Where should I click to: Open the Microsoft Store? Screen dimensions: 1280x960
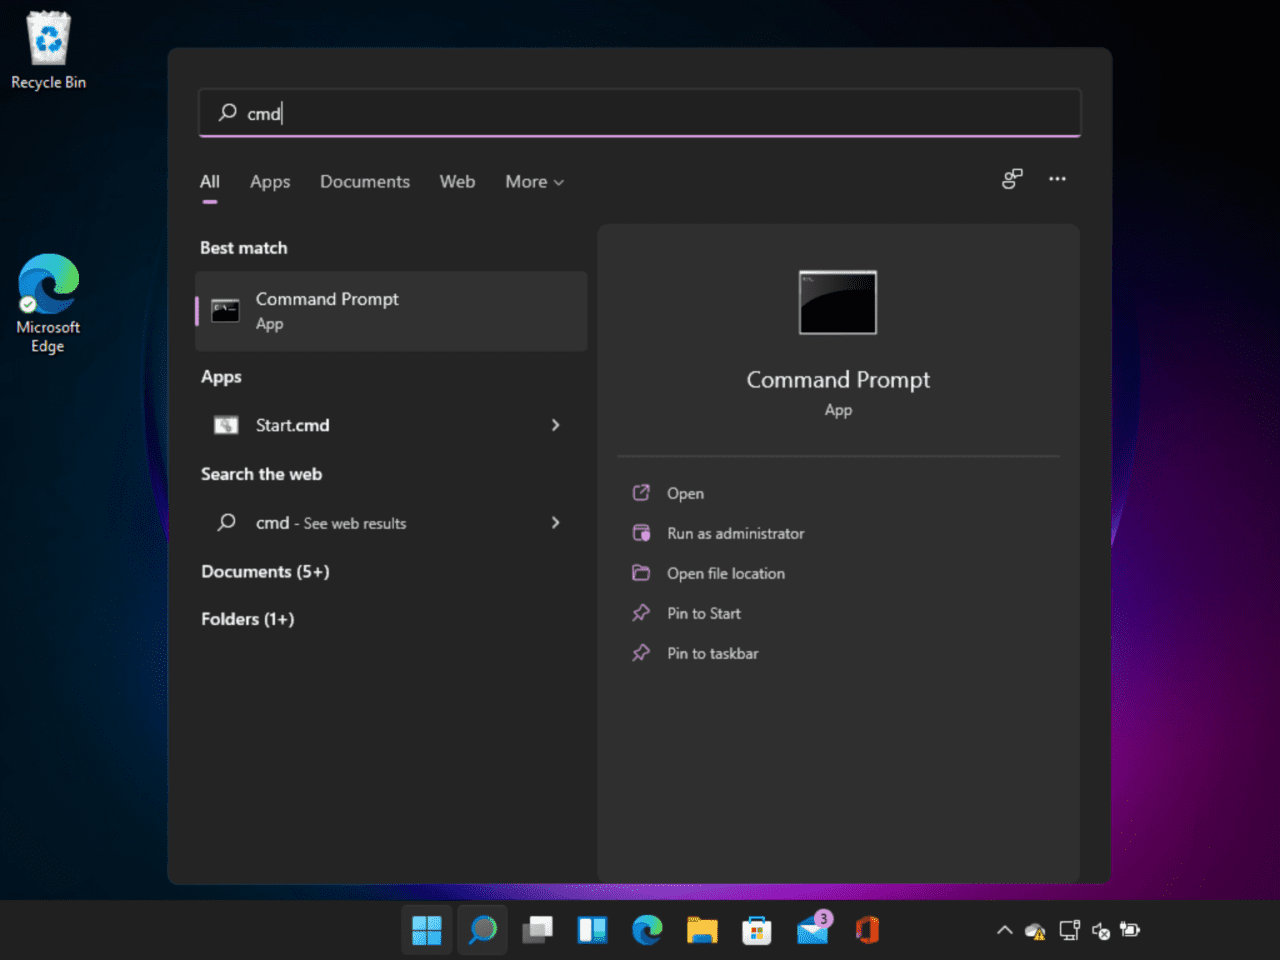coord(757,929)
